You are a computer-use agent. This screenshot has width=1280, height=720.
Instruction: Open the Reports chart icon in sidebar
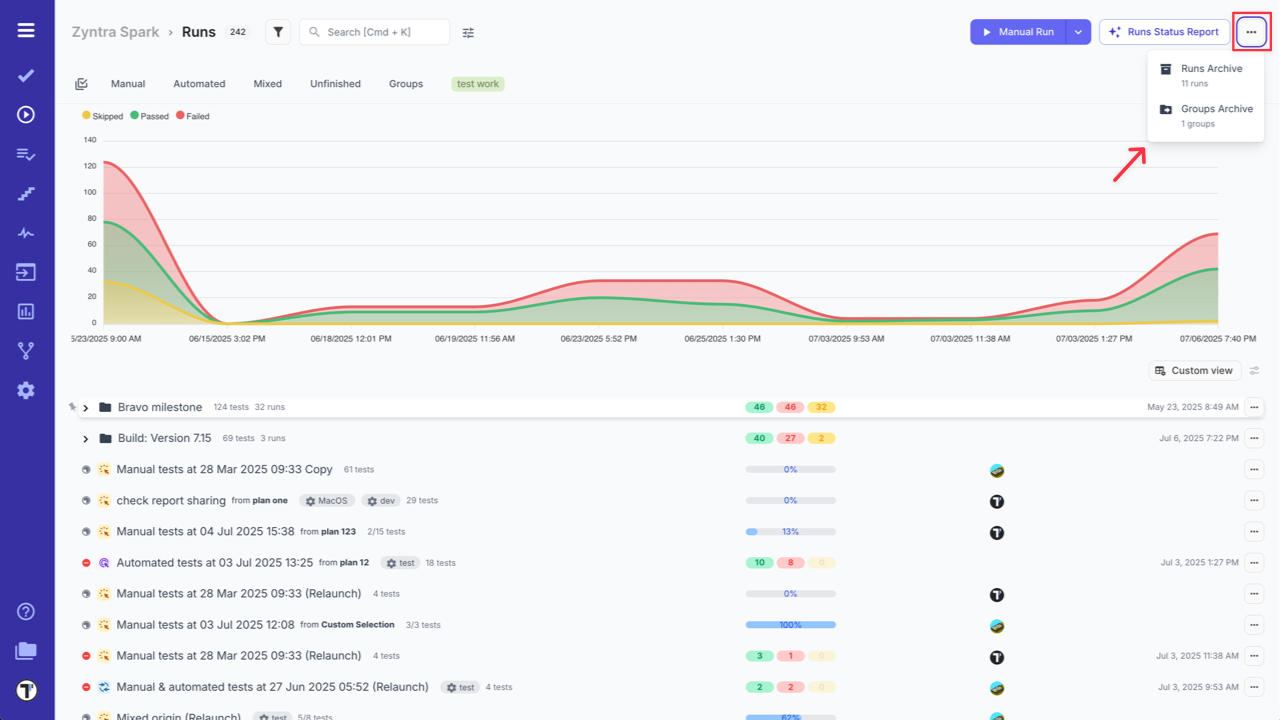[26, 311]
